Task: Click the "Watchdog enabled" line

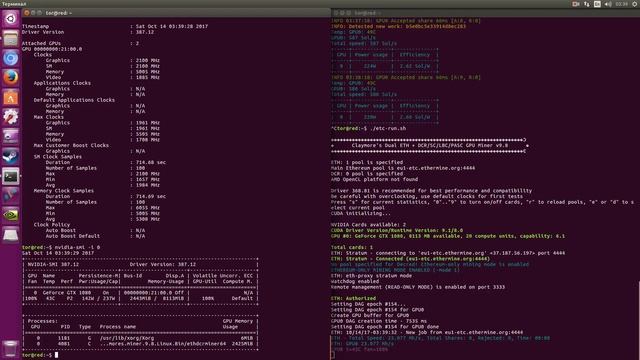Action: pyautogui.click(x=354, y=281)
